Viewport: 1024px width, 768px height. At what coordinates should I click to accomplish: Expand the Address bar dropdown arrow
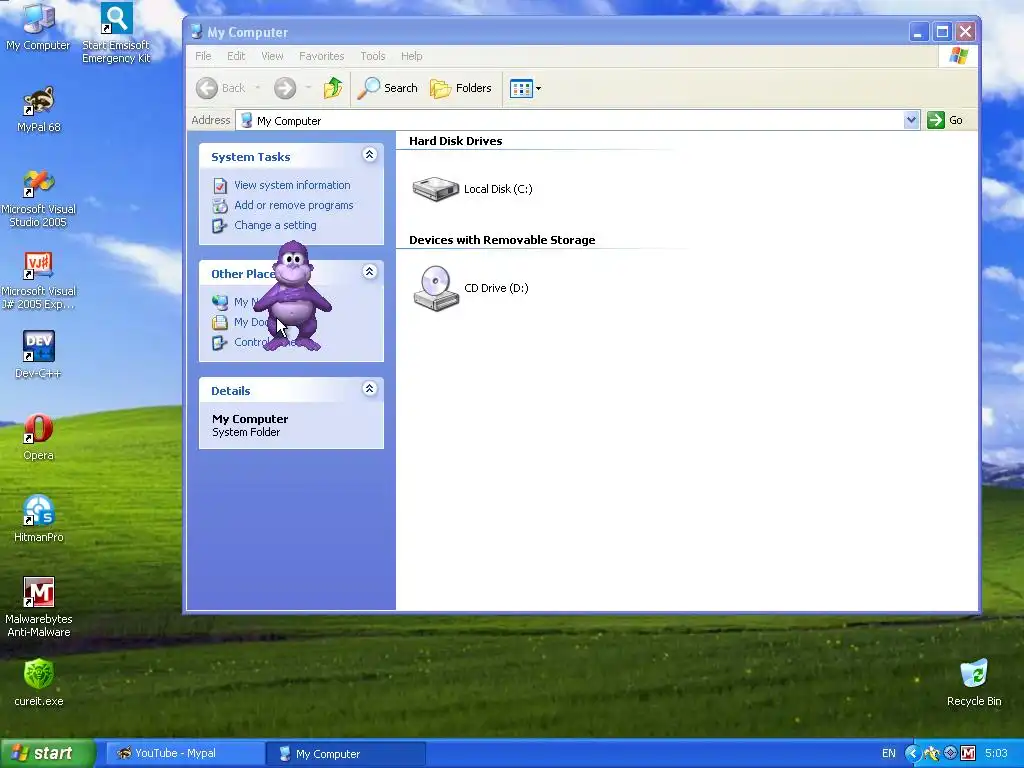point(911,120)
